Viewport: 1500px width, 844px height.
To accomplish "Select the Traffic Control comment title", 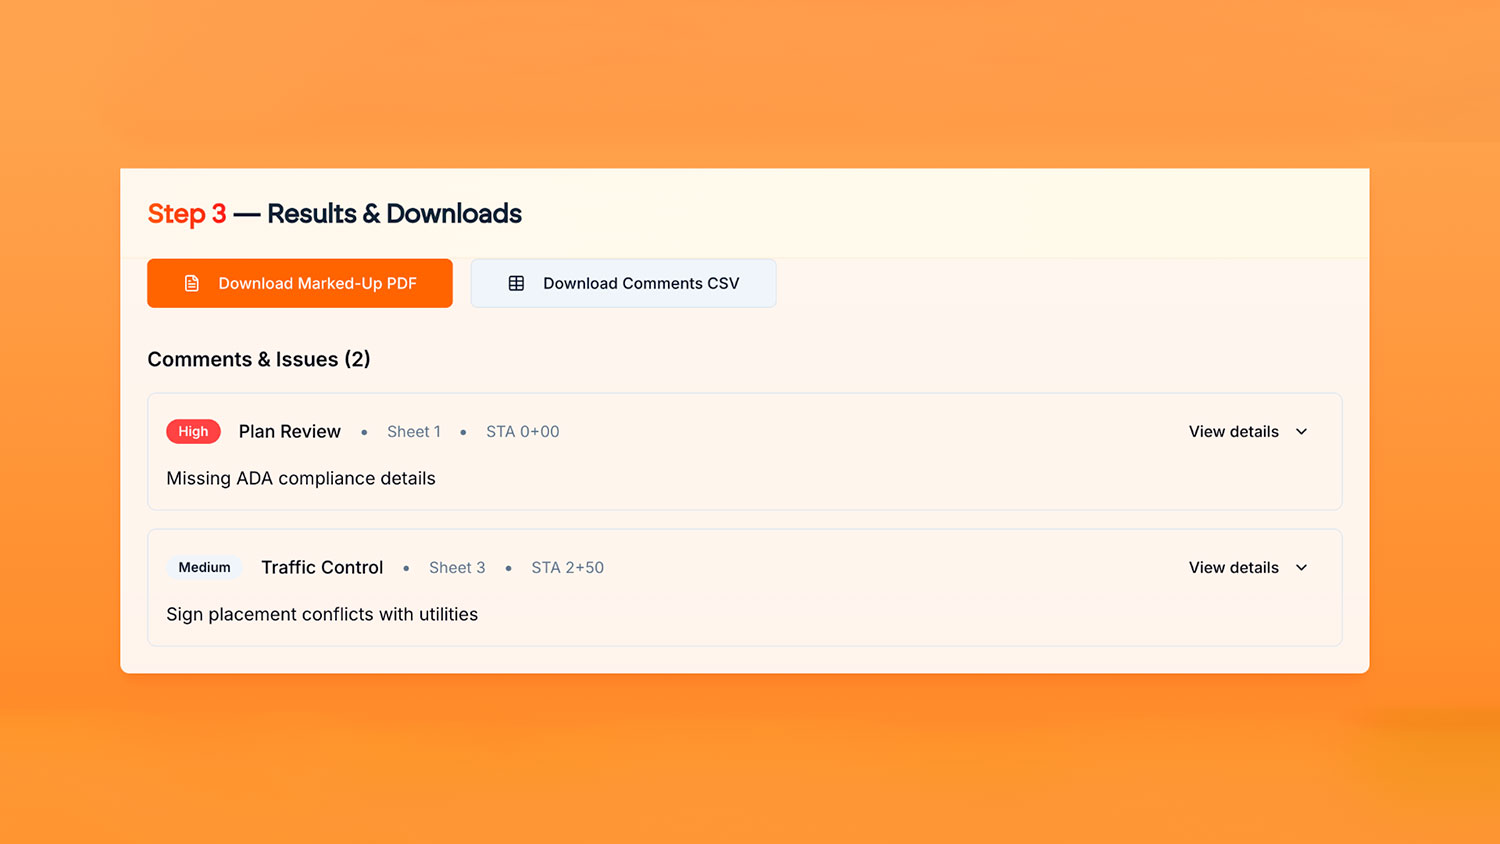I will 322,568.
